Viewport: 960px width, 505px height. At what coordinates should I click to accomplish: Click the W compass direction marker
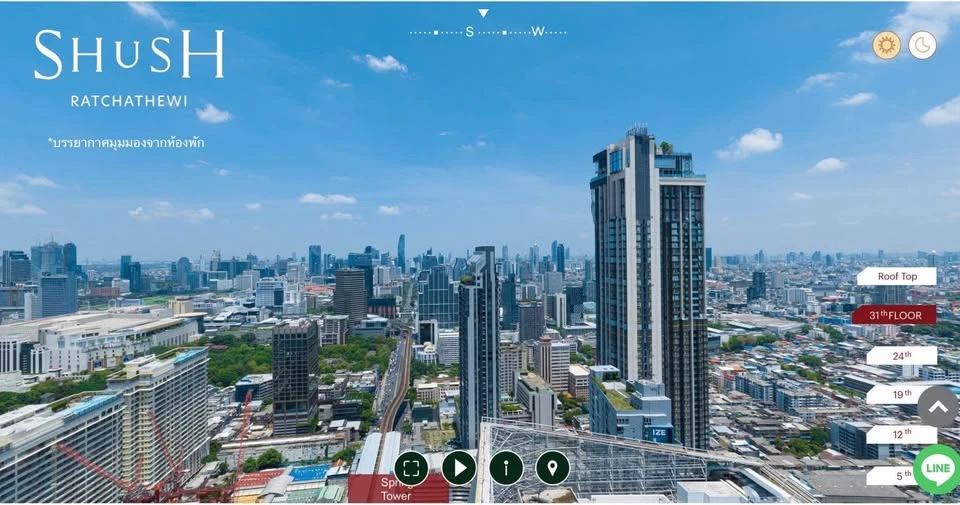(538, 32)
